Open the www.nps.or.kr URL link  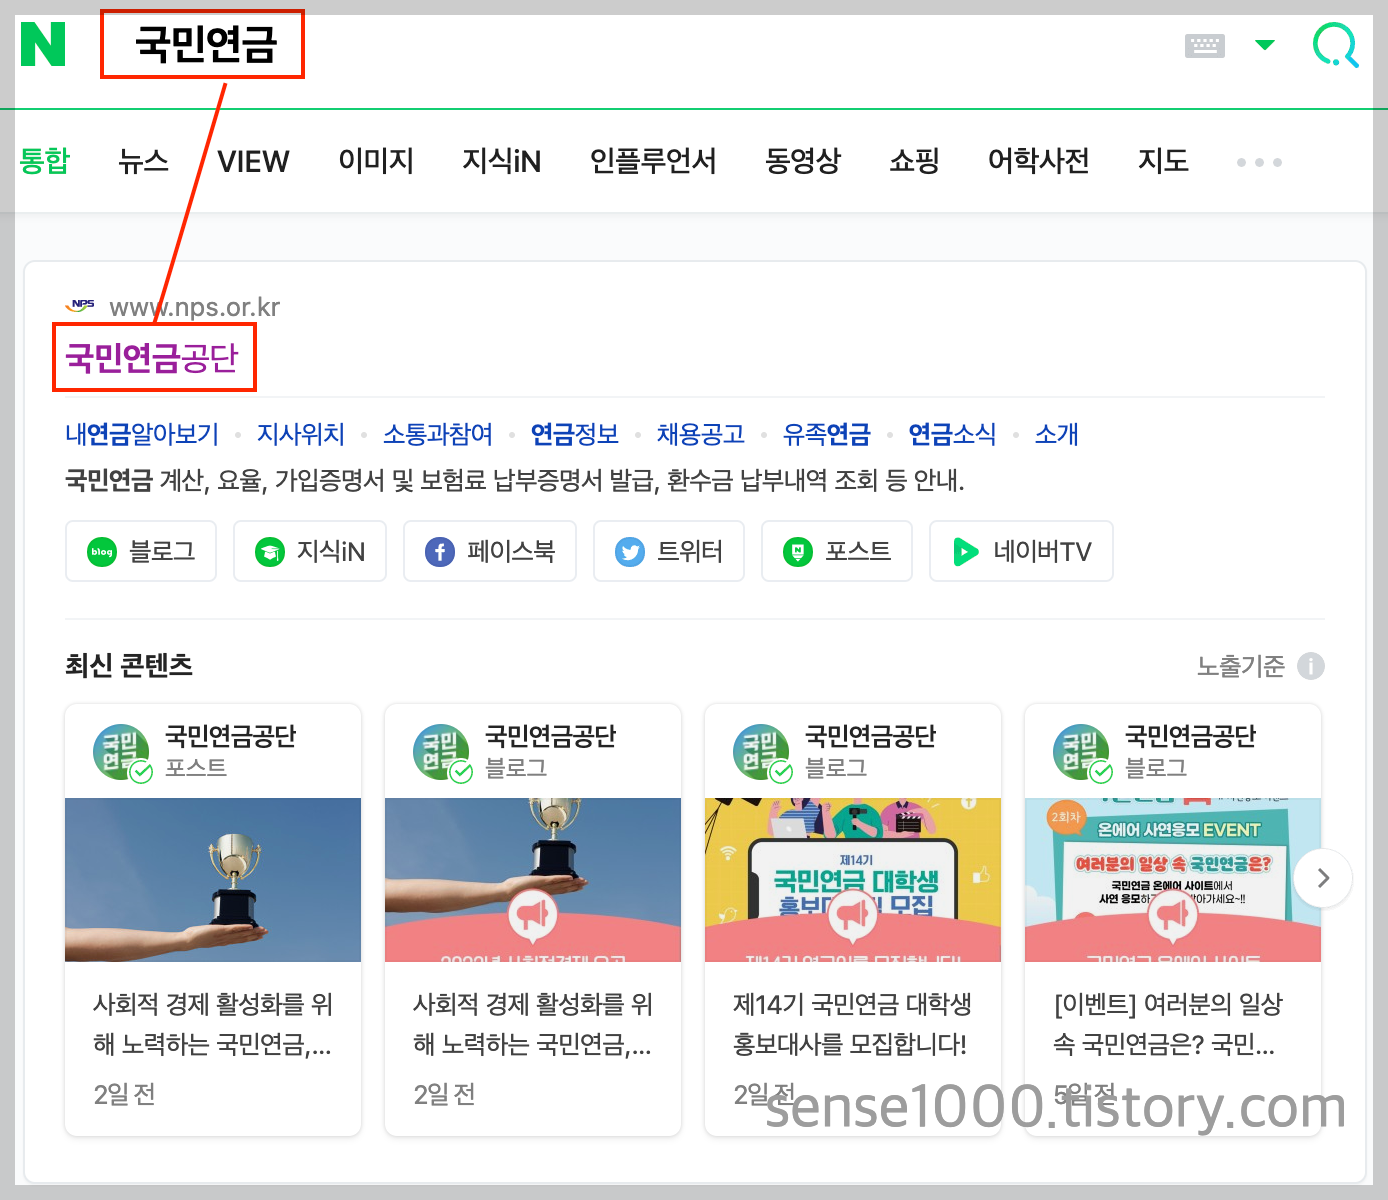pos(194,307)
